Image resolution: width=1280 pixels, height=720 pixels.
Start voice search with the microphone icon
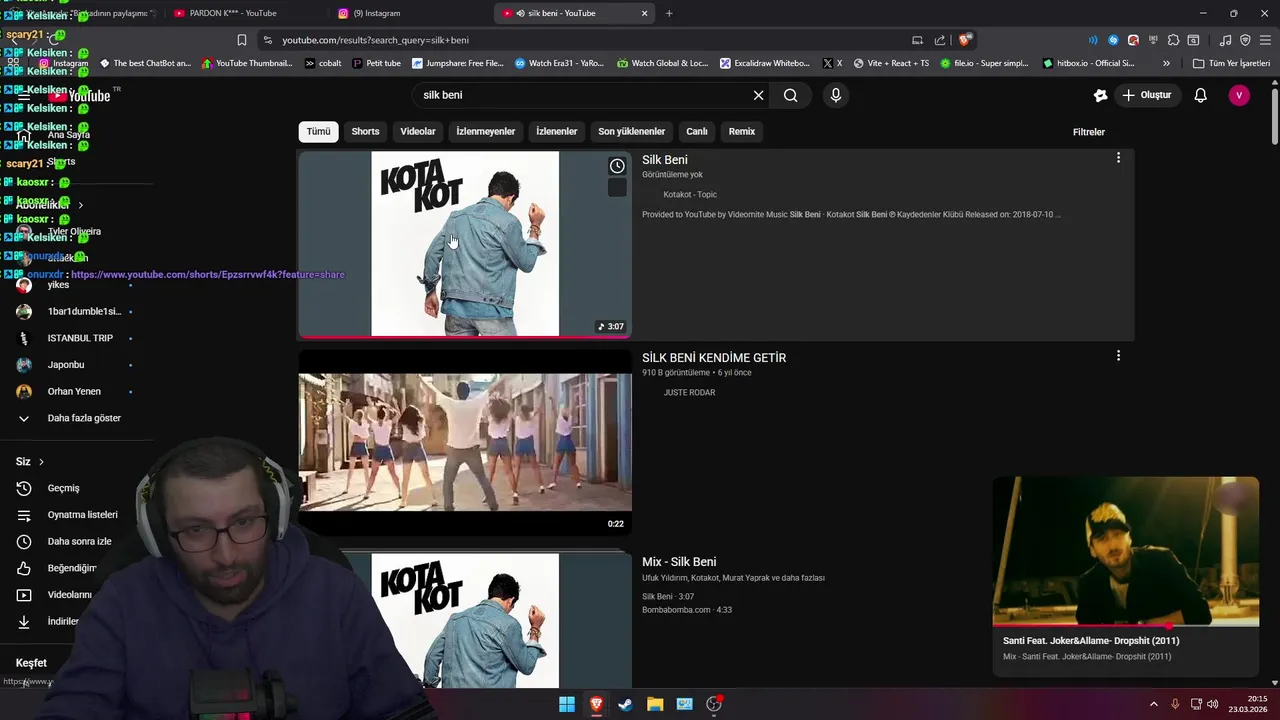(x=836, y=95)
